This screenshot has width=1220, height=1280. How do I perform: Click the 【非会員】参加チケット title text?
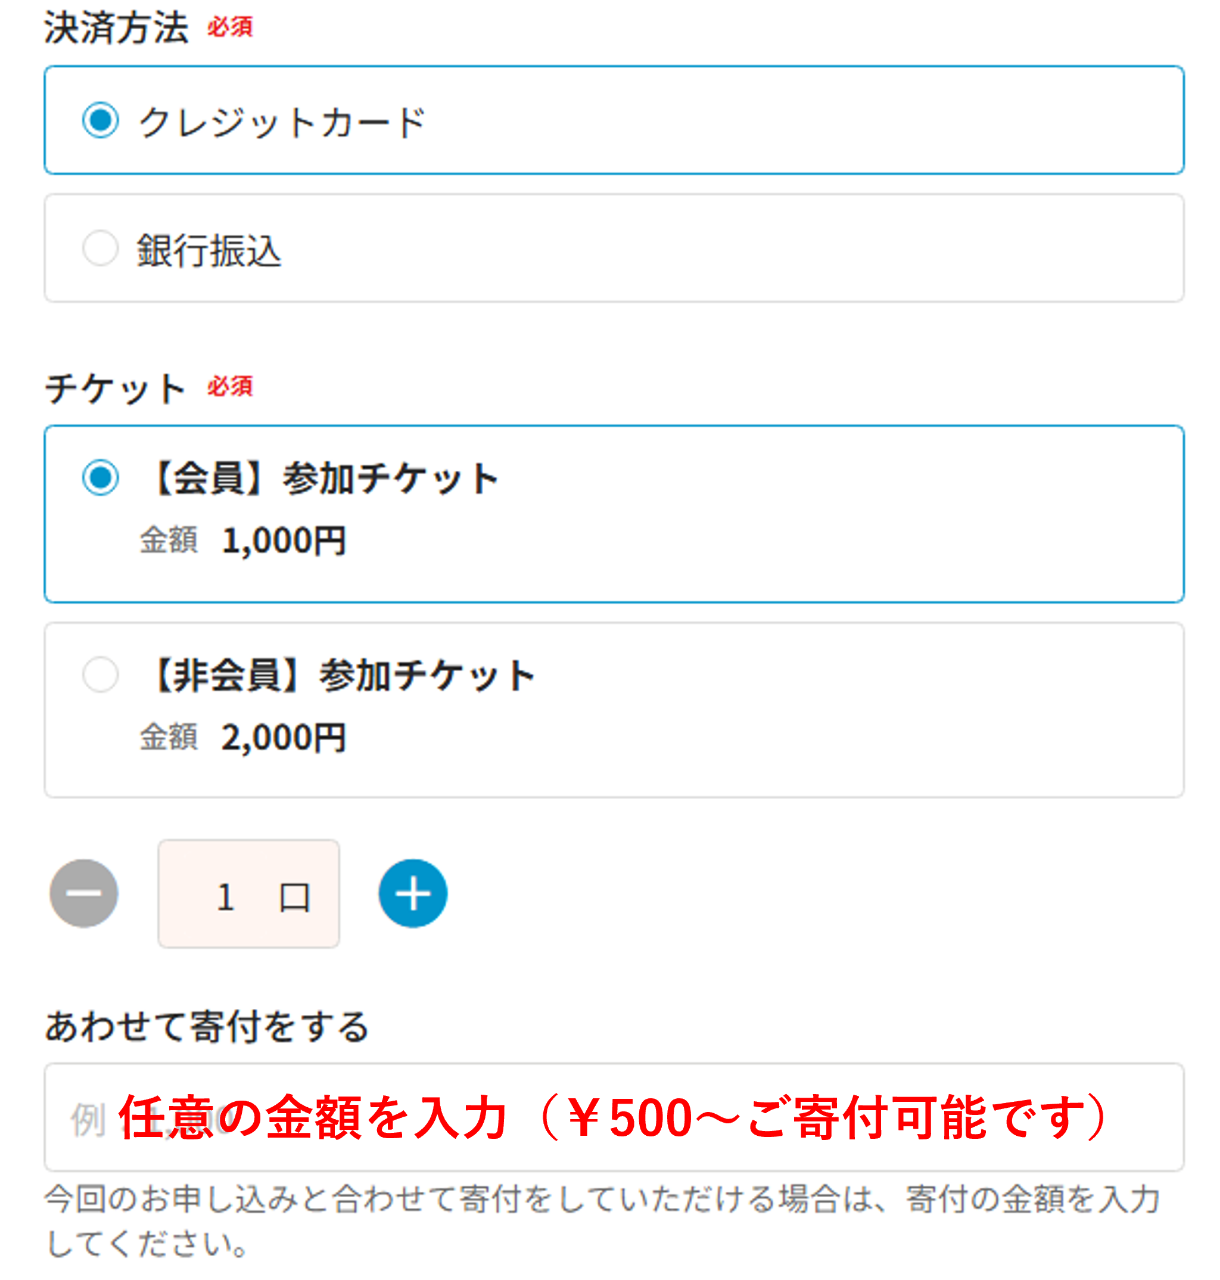click(340, 676)
